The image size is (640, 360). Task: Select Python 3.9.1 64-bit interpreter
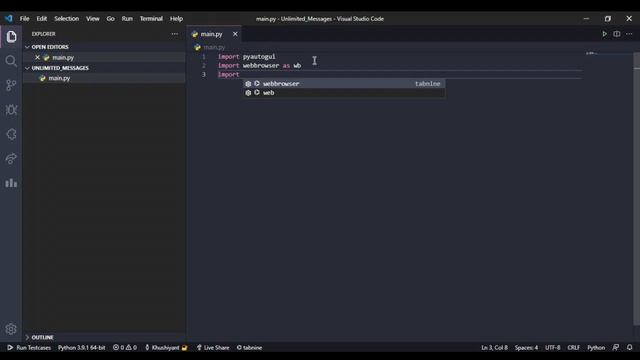[x=81, y=347]
